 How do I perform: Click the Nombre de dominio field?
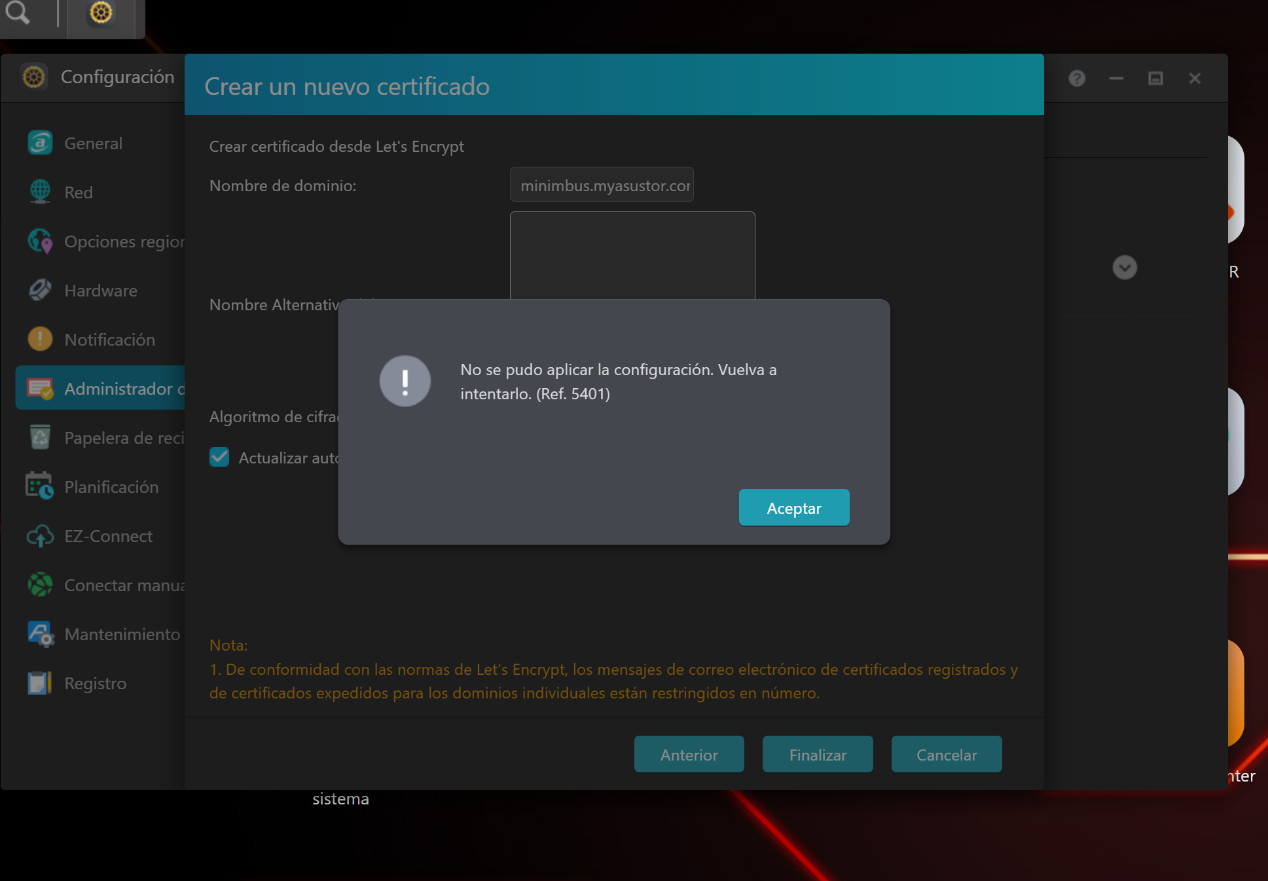tap(601, 185)
